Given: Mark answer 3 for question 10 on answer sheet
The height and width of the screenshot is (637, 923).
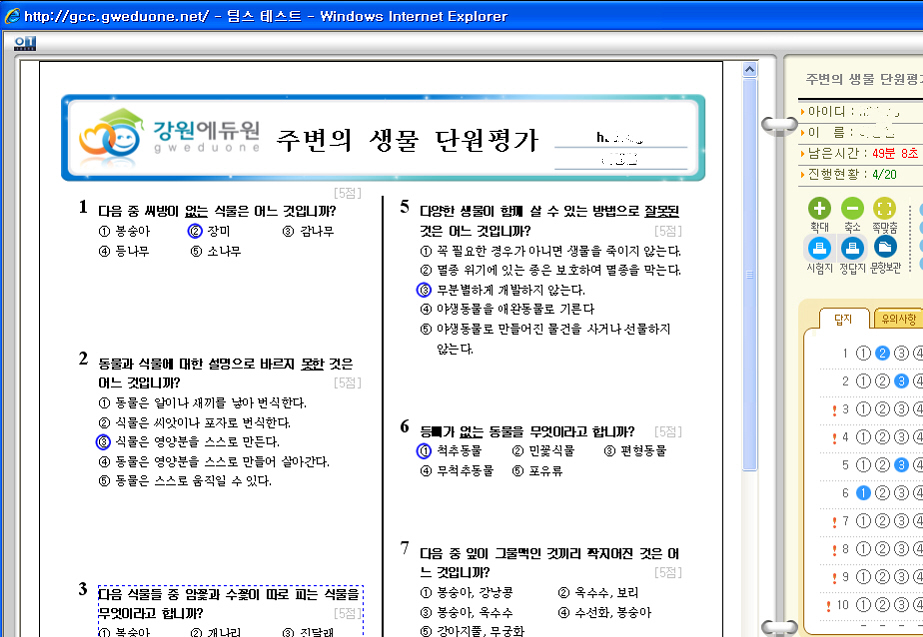Looking at the screenshot, I should (x=901, y=605).
